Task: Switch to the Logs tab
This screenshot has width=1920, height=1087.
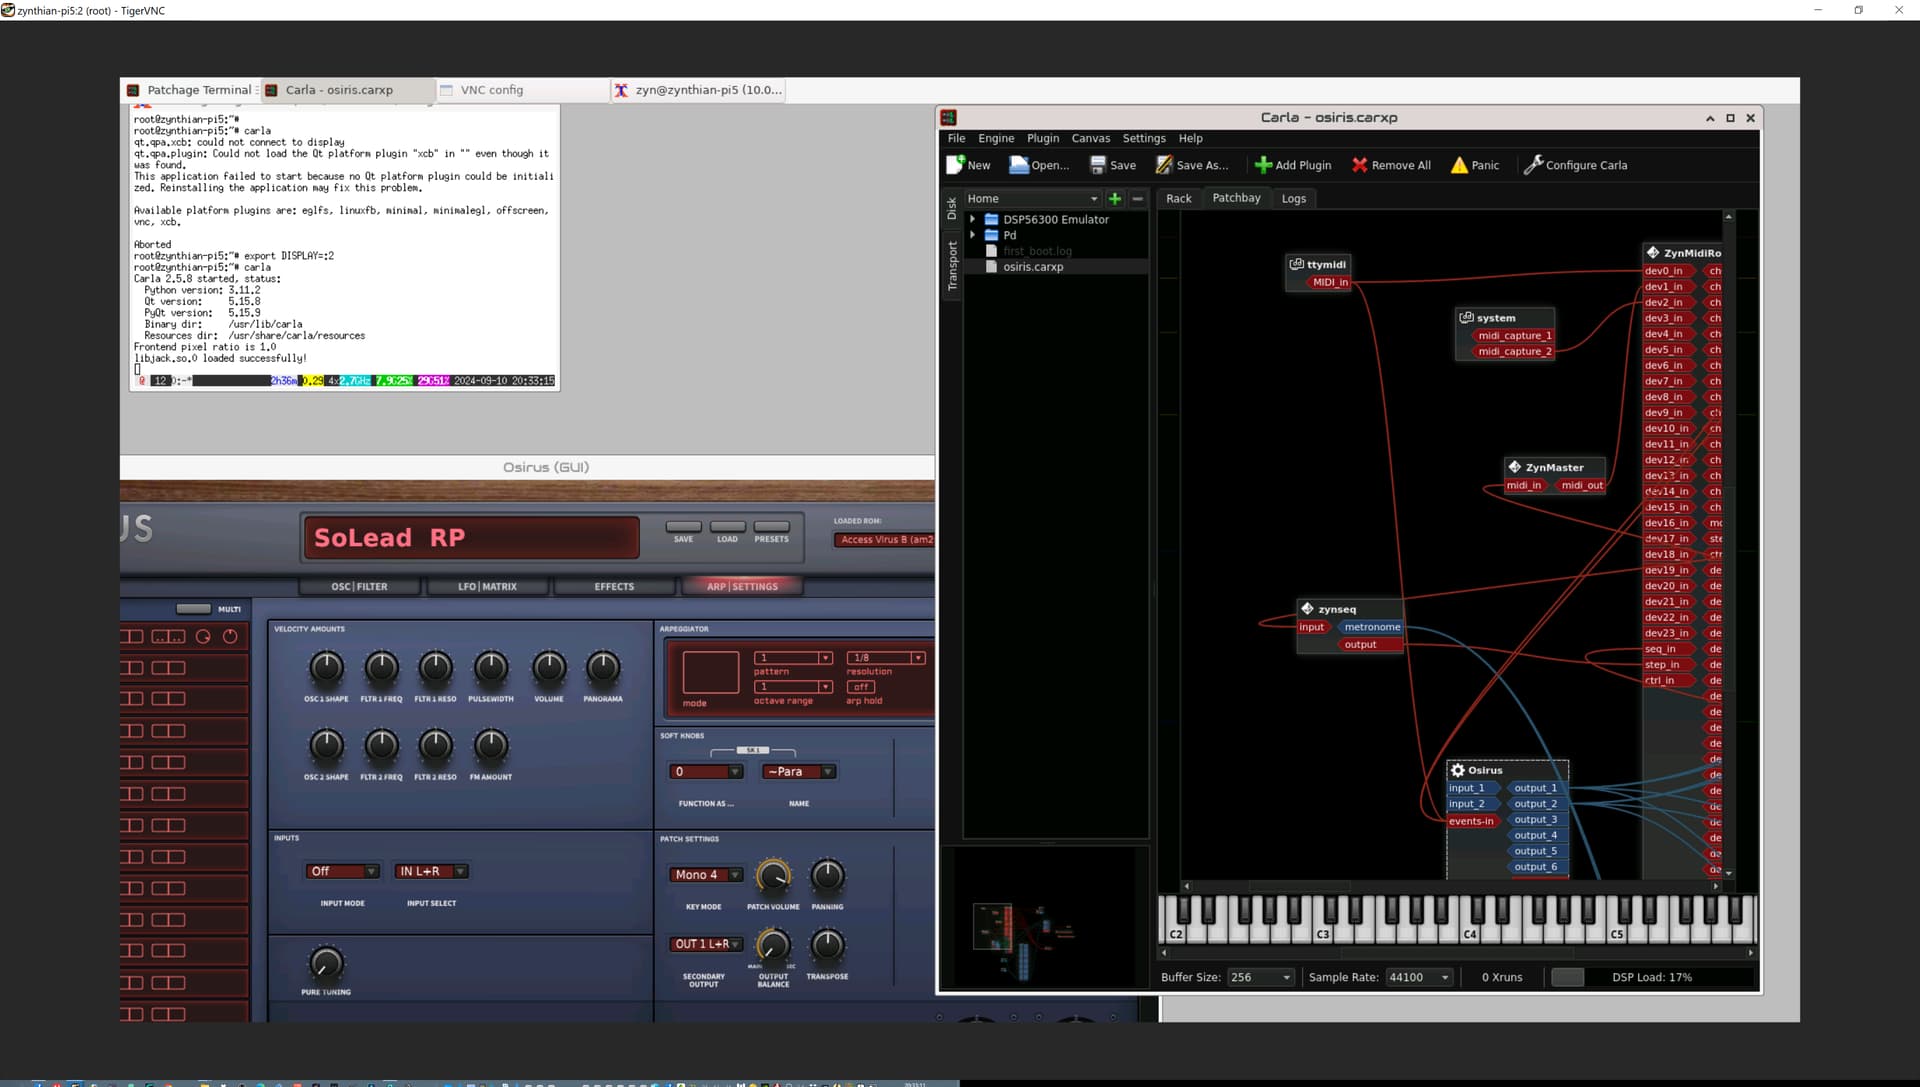Action: coord(1293,199)
